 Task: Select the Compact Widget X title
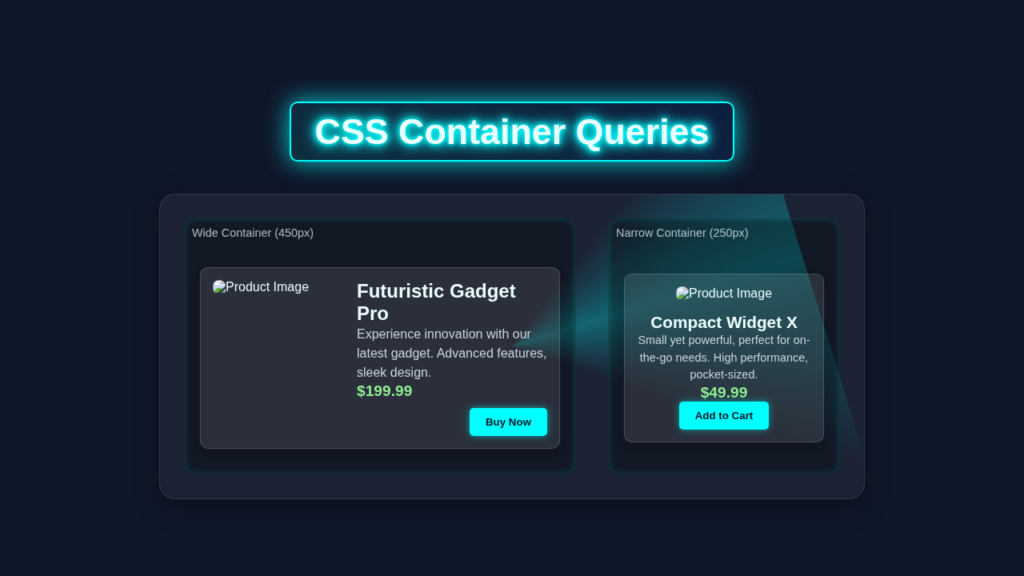pos(724,323)
